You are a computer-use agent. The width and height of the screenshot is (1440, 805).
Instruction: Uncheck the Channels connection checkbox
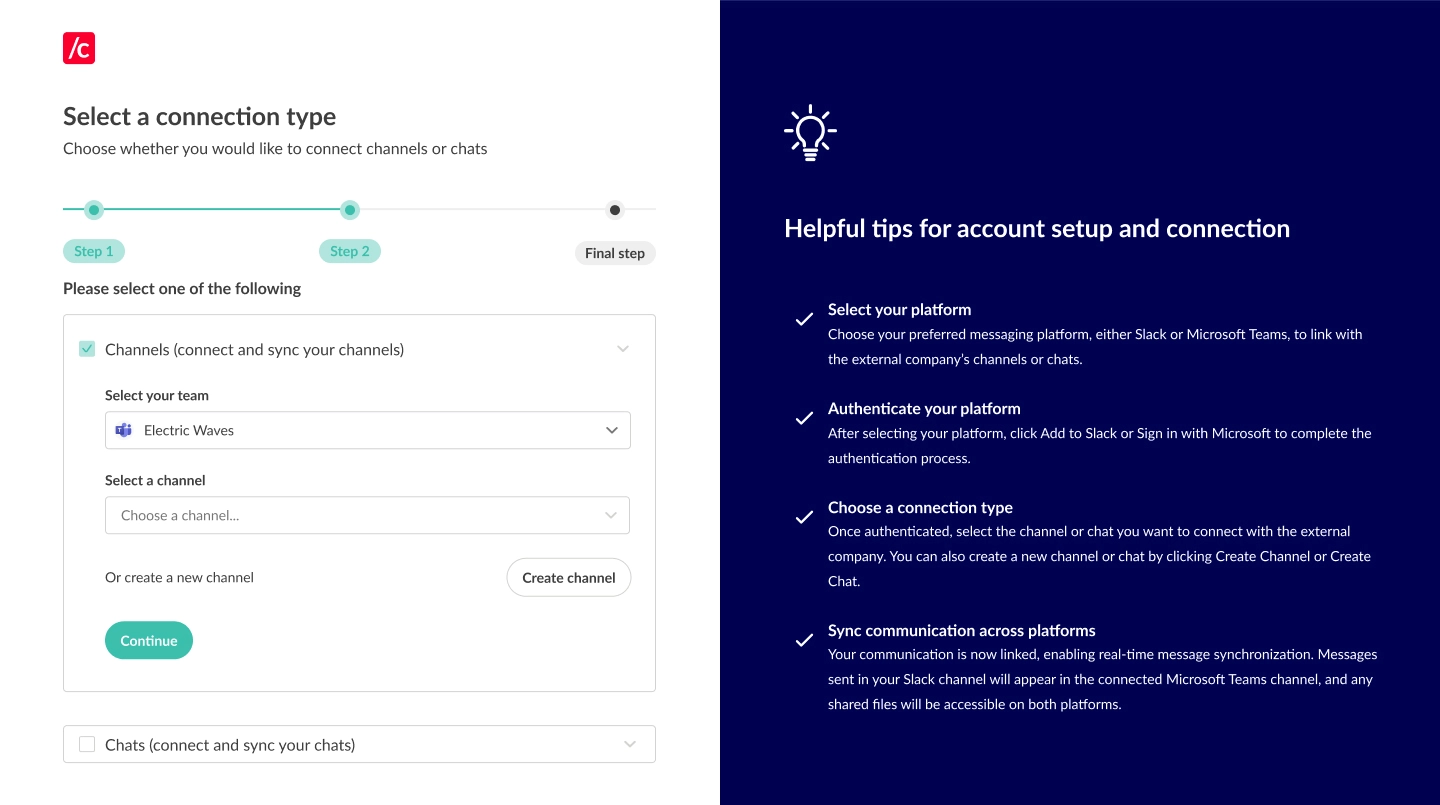[87, 349]
